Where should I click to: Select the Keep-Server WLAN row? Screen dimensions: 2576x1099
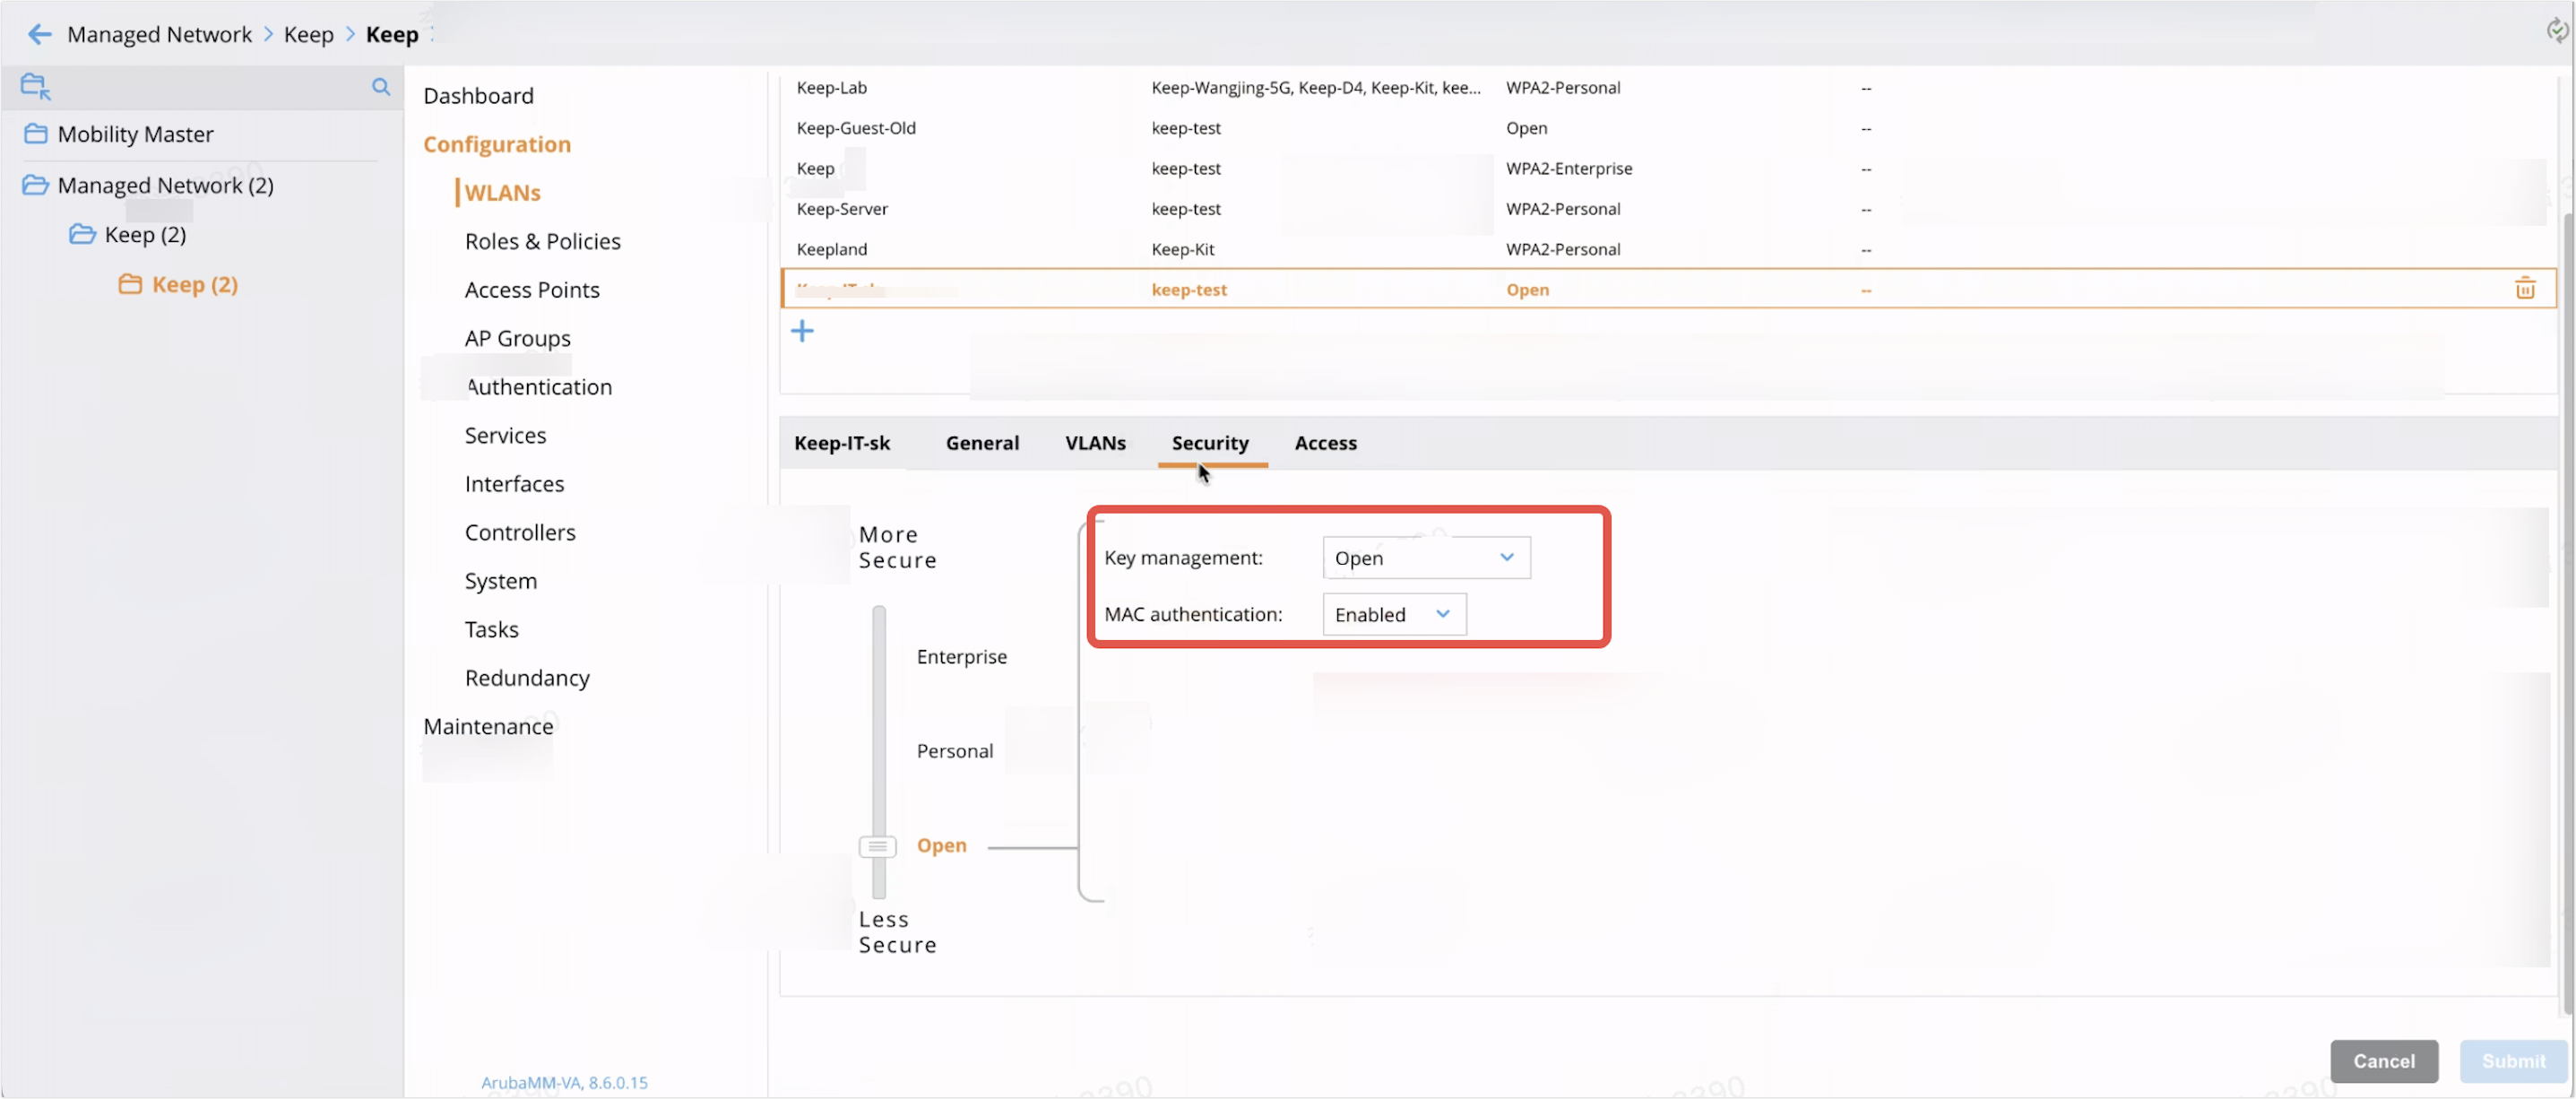(1668, 209)
